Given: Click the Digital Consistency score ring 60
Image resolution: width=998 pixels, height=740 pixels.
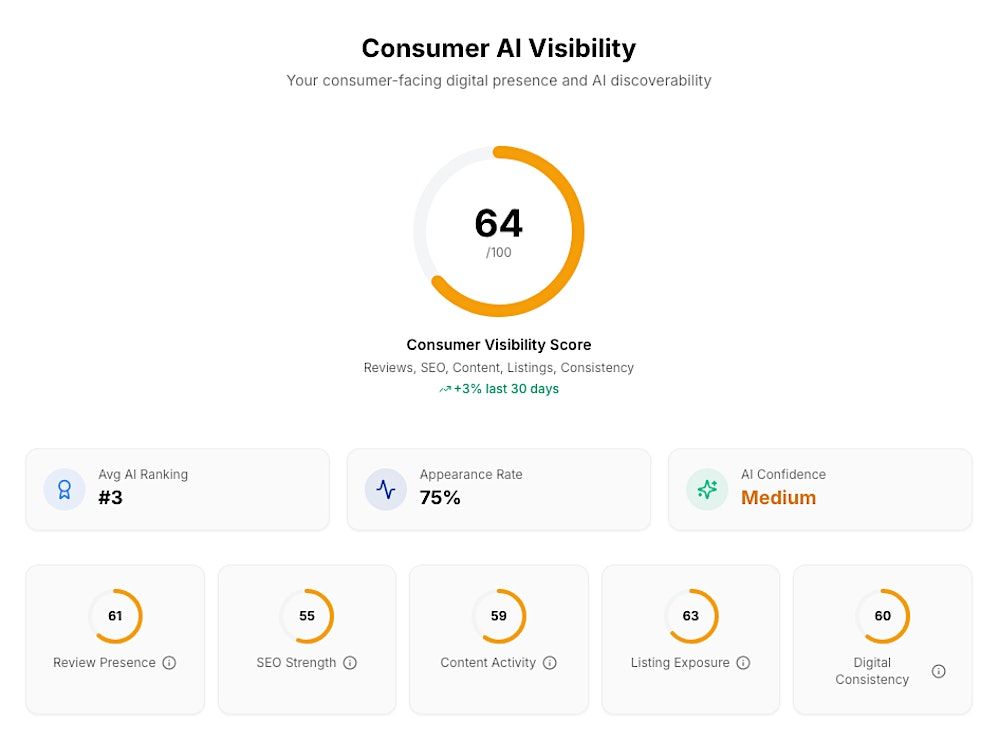Looking at the screenshot, I should coord(883,616).
